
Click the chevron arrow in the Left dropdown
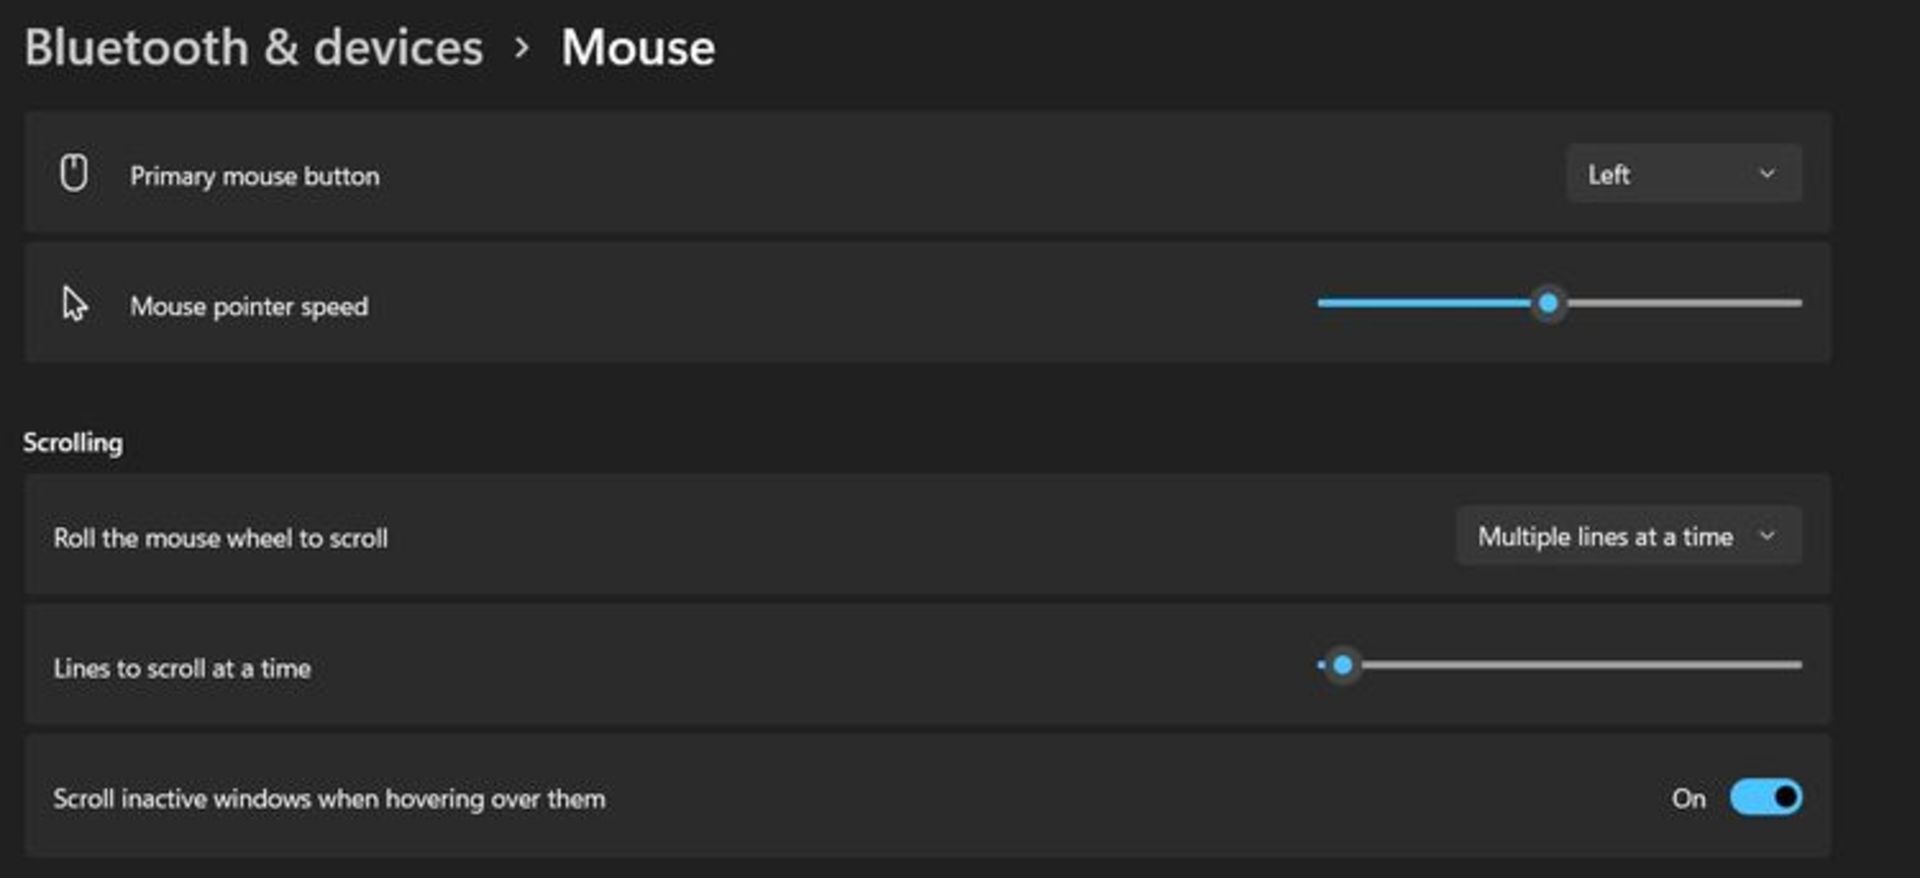pos(1767,174)
